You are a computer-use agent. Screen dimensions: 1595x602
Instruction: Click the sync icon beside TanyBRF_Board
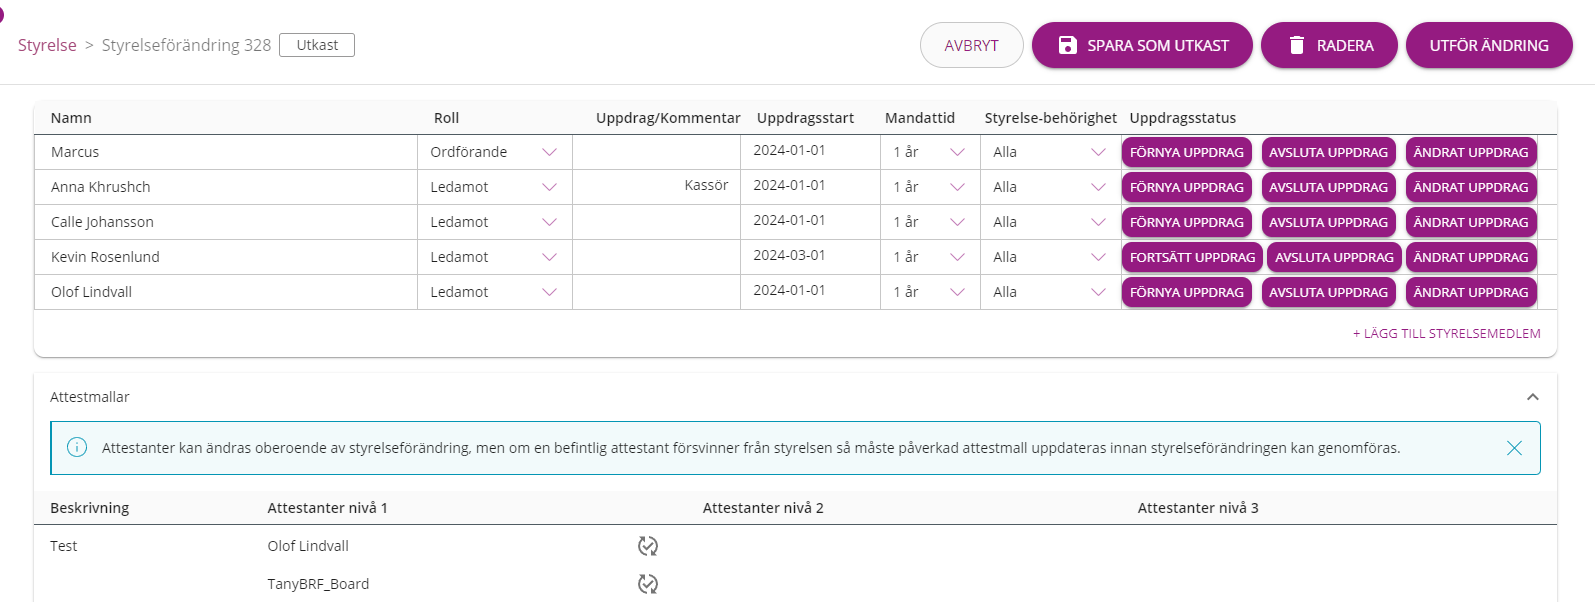click(648, 584)
